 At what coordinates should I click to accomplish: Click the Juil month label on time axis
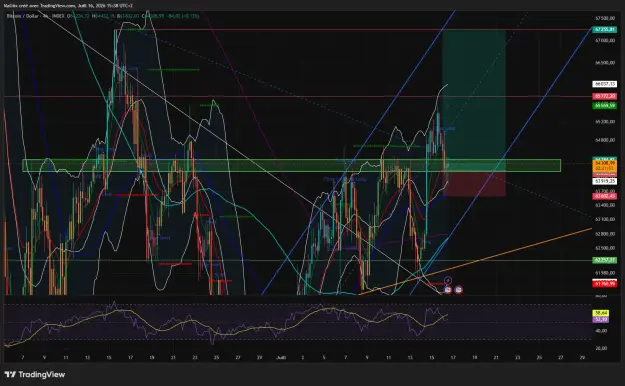click(x=281, y=358)
